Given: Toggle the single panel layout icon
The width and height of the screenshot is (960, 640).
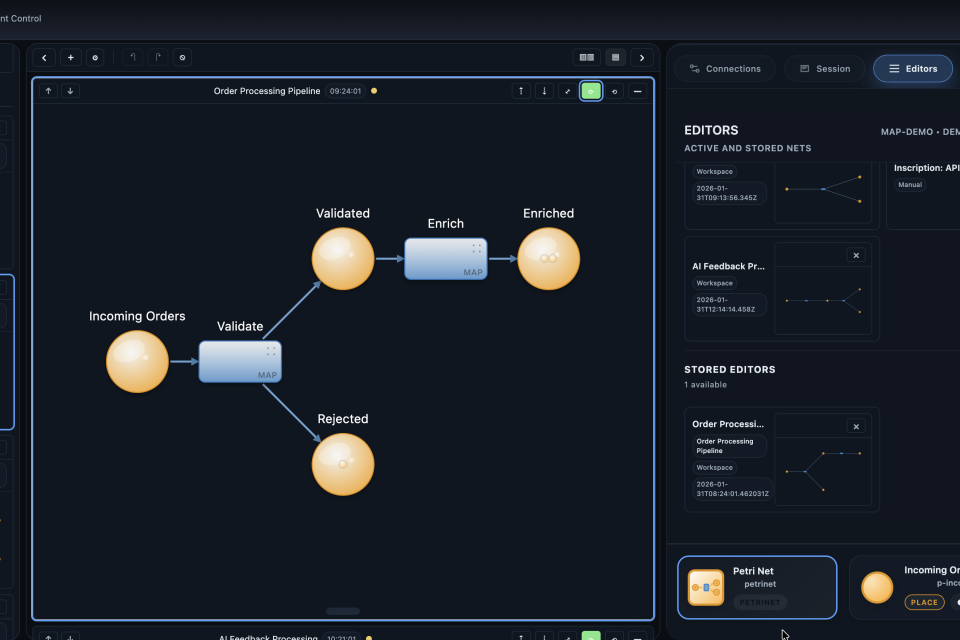Looking at the screenshot, I should [615, 58].
